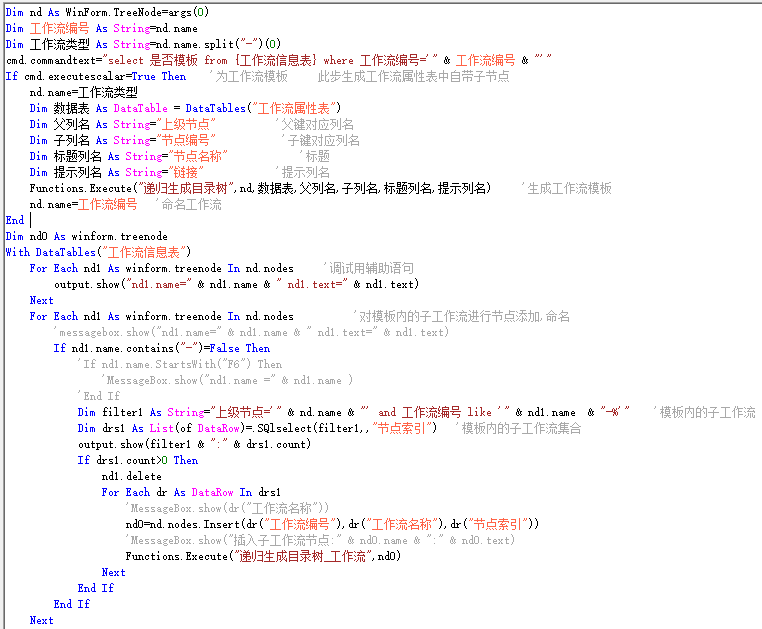This screenshot has width=762, height=629.
Task: Click the 'nd0=nd.nodes.Insert' line
Action: pos(332,524)
